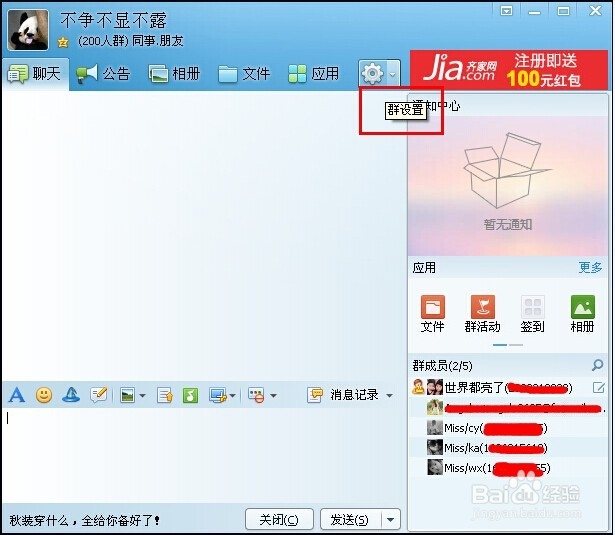This screenshot has width=615, height=535.
Task: Open the 文件 tab in top bar
Action: (244, 74)
